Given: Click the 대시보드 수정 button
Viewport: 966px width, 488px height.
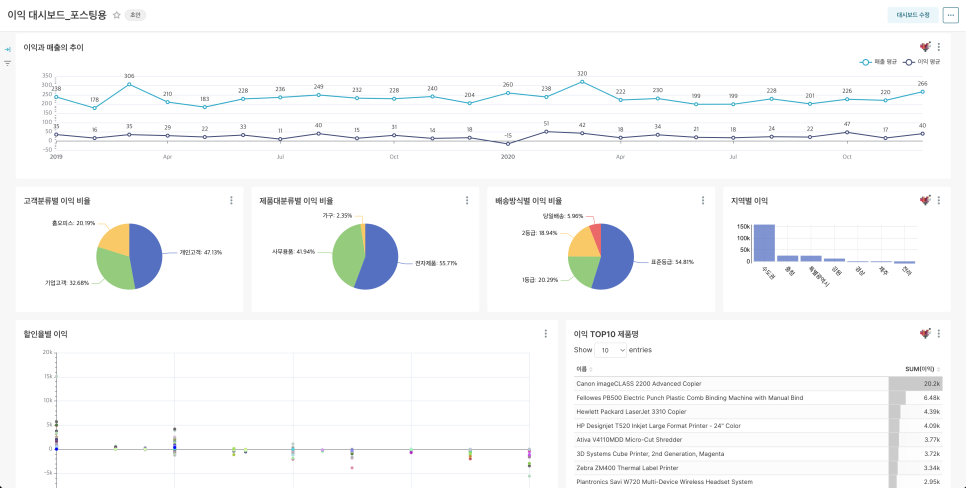Looking at the screenshot, I should [913, 15].
